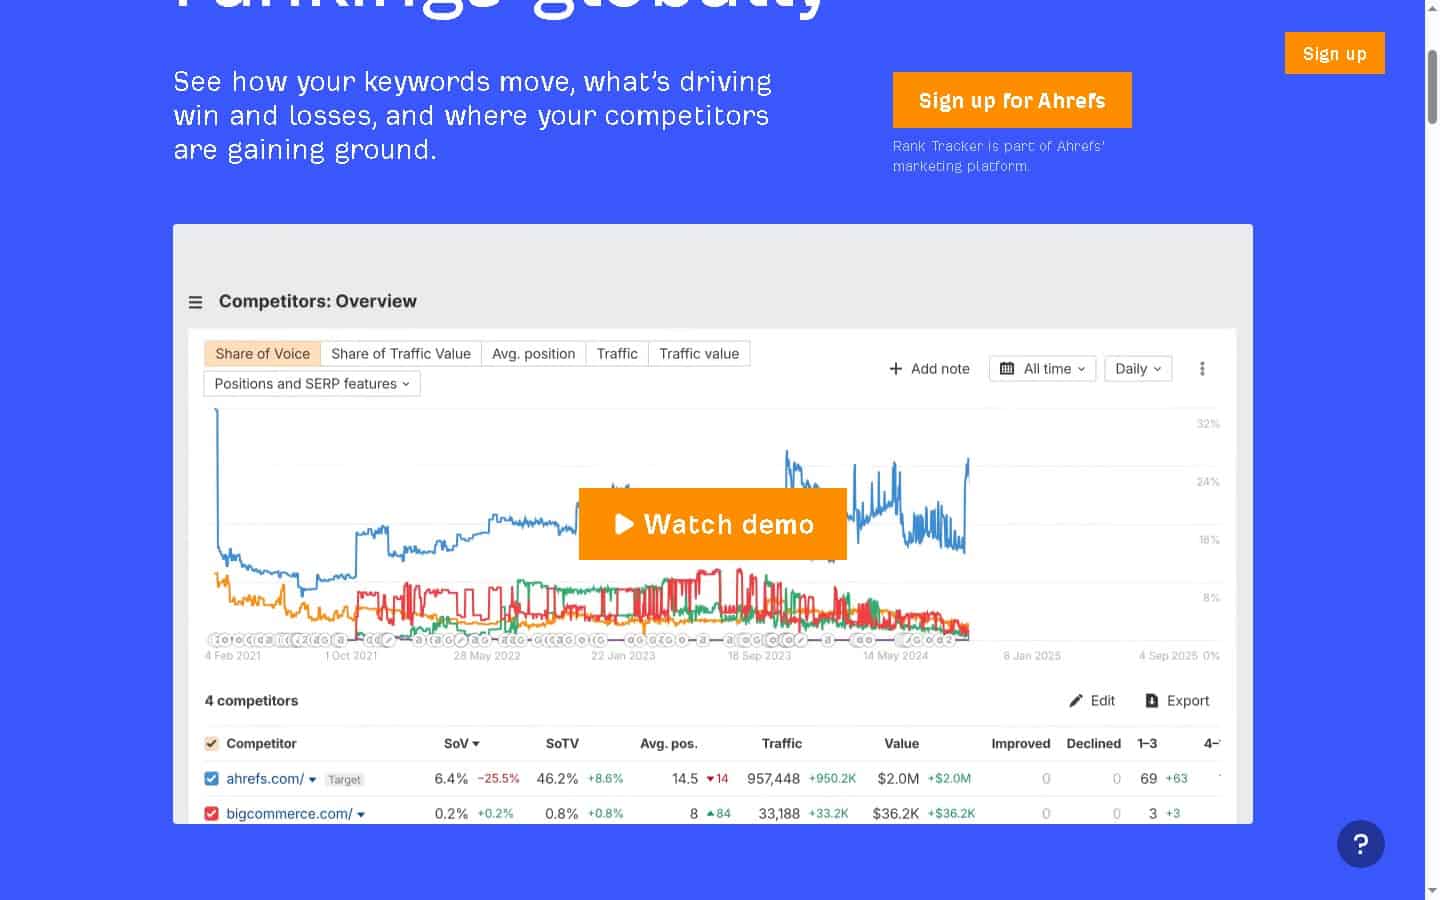Click the play icon inside Watch demo
The height and width of the screenshot is (900, 1440).
[x=625, y=524]
